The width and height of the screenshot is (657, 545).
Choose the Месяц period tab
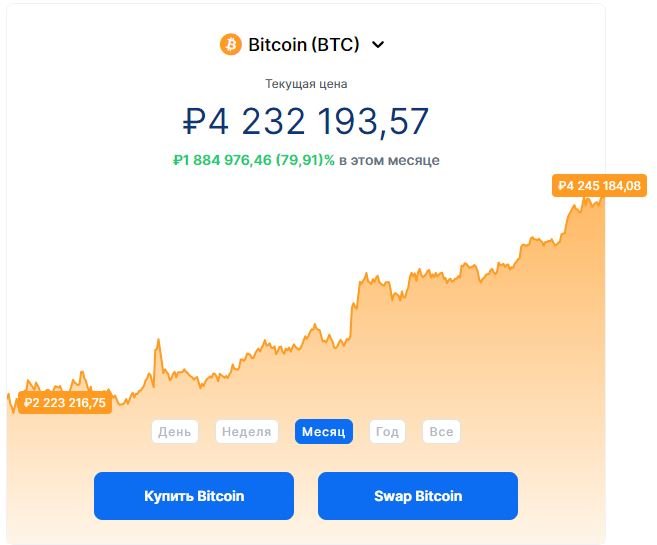tap(323, 431)
